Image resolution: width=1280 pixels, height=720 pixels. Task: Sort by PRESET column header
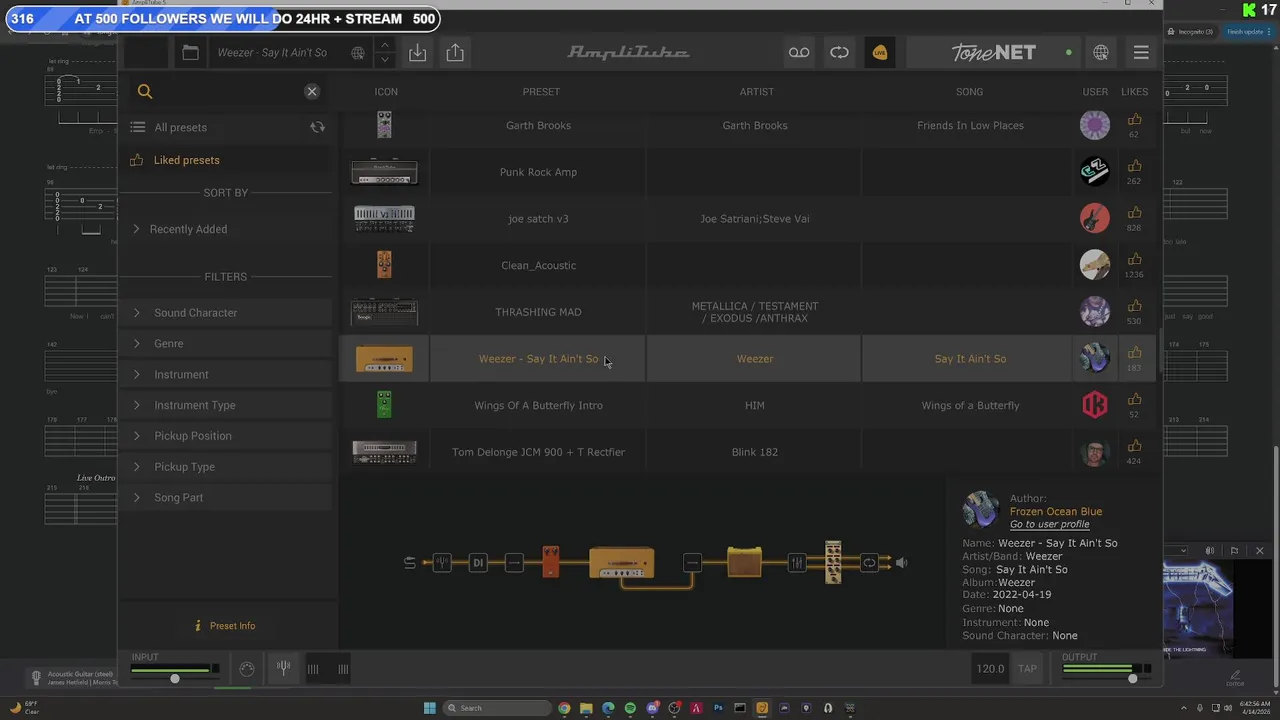point(541,92)
